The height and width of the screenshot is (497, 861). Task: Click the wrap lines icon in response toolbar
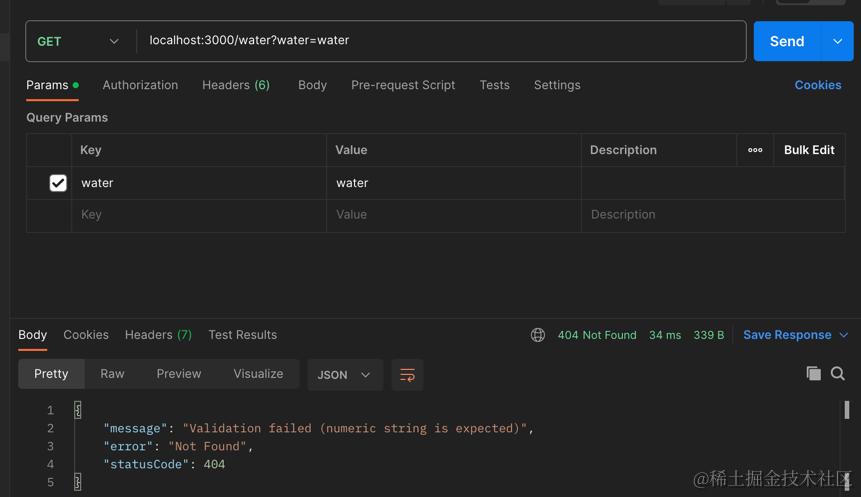(x=407, y=375)
